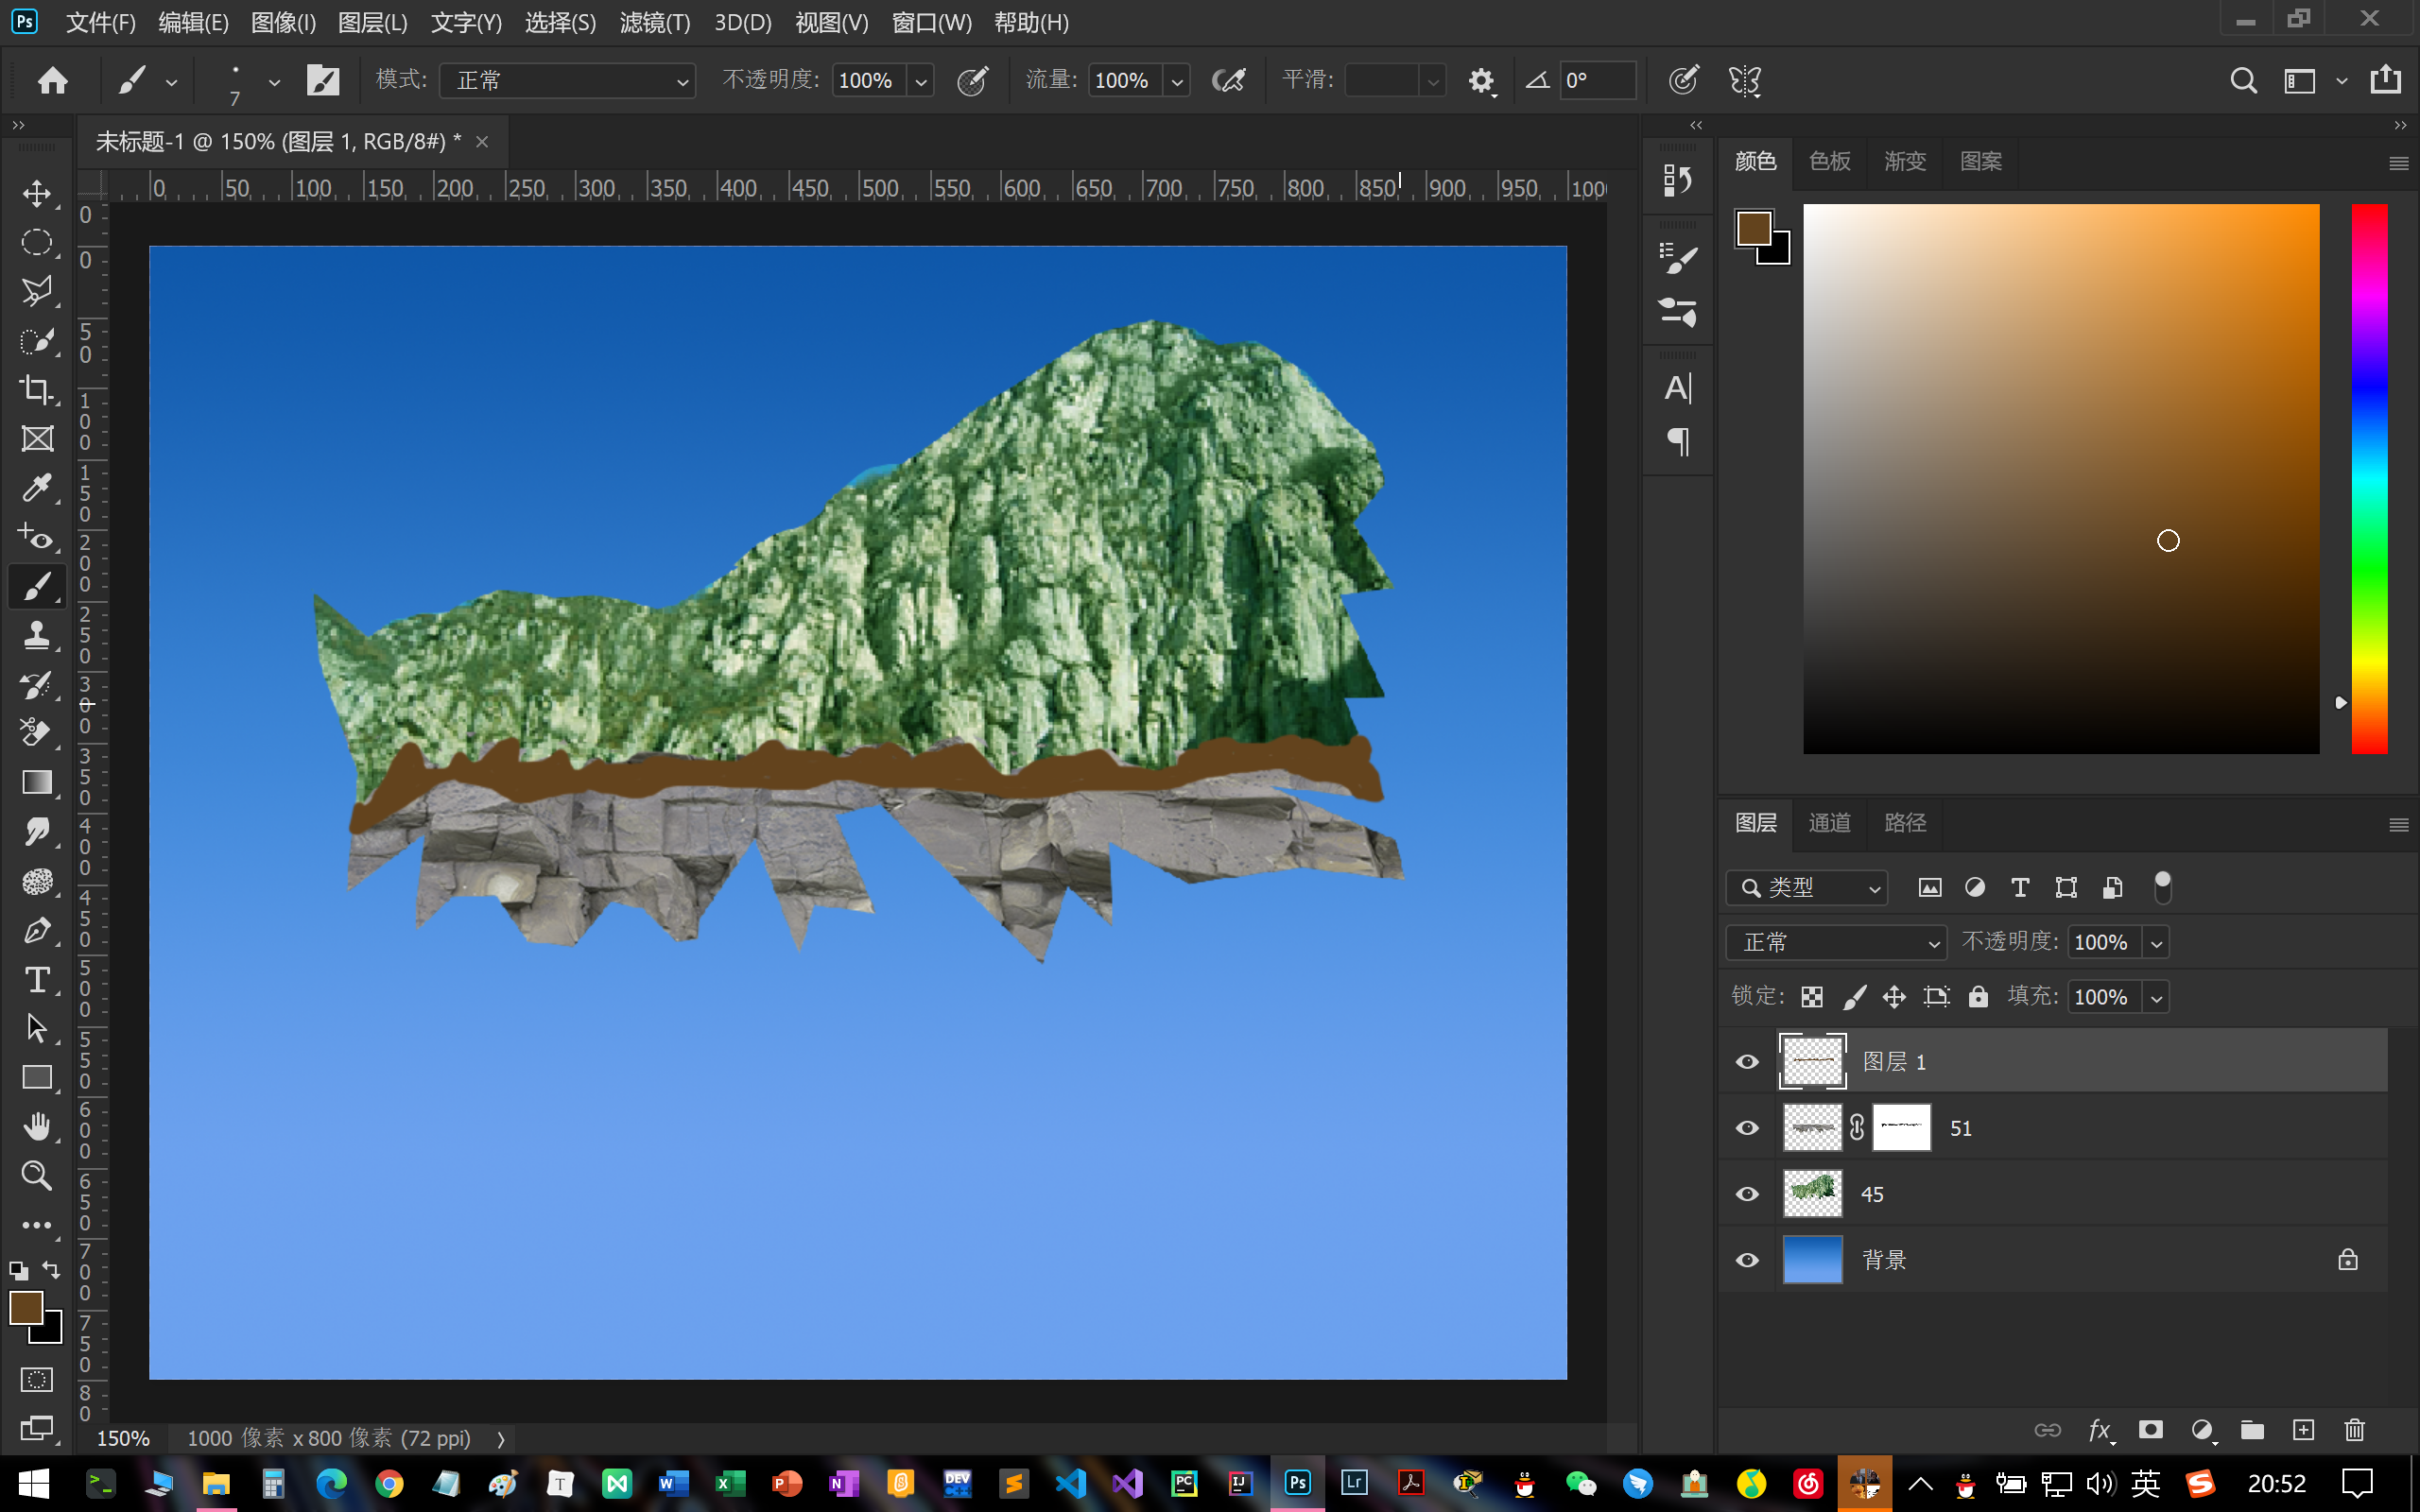Select the Hand tool
This screenshot has height=1512, width=2420.
37,1126
